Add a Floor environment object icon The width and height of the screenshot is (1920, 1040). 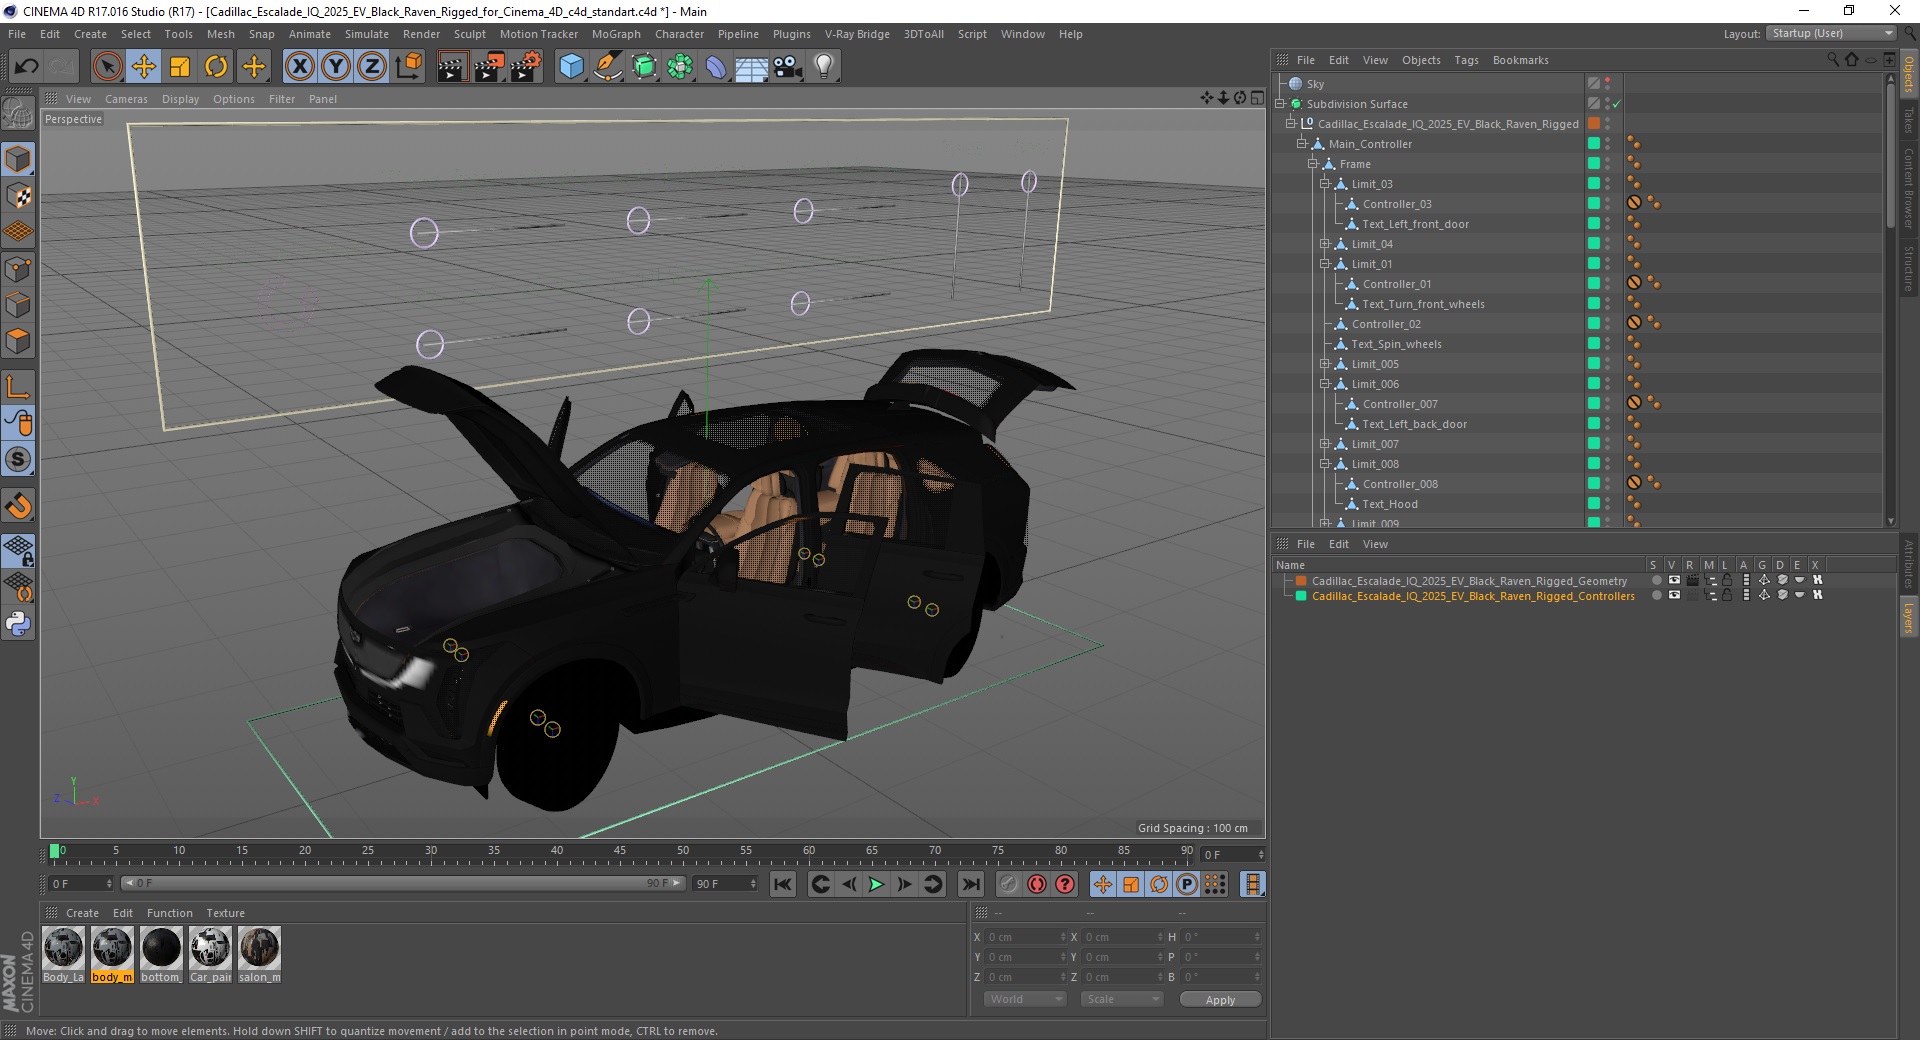(x=752, y=67)
